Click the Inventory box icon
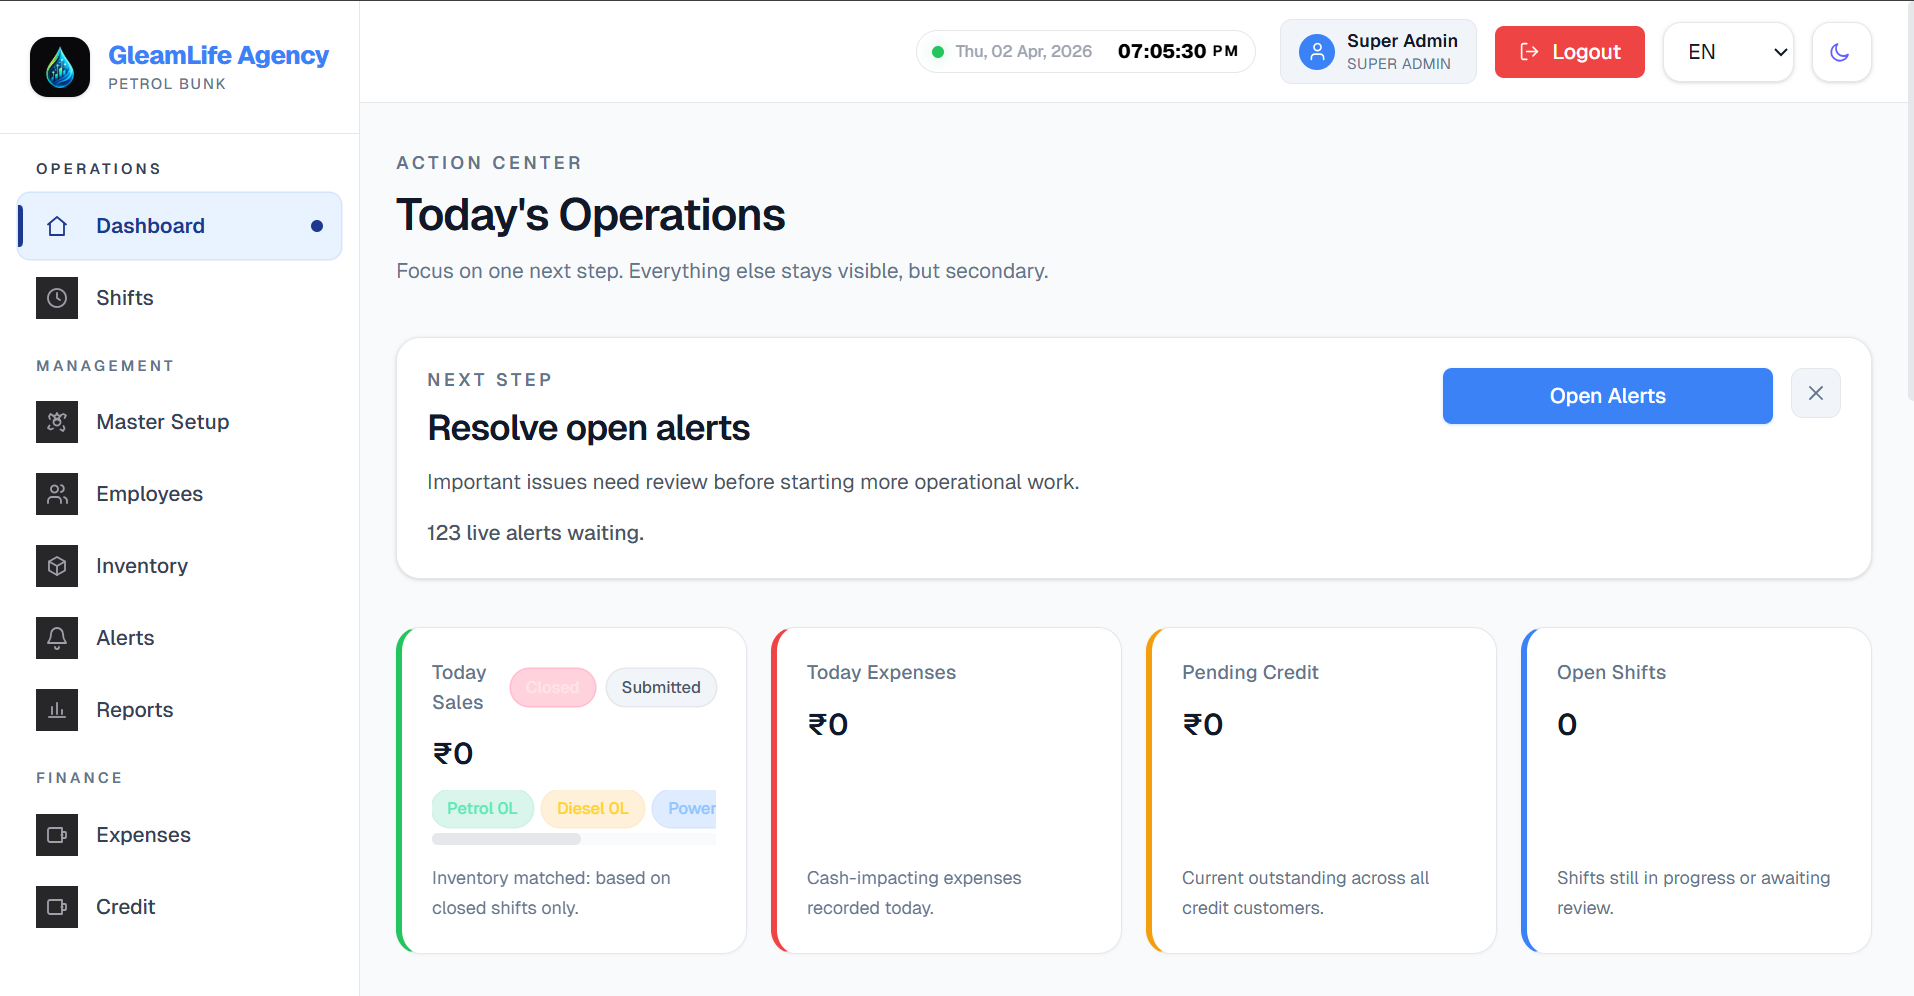This screenshot has width=1914, height=996. click(x=57, y=566)
